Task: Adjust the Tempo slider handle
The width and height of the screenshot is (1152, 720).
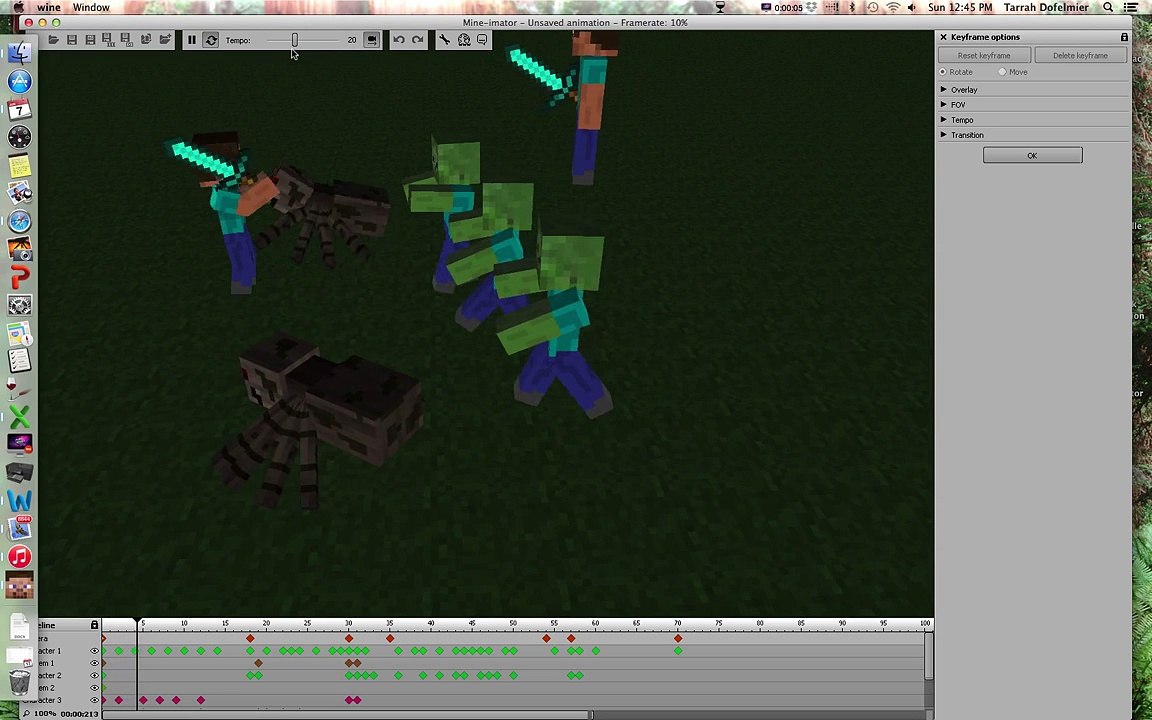Action: [295, 40]
